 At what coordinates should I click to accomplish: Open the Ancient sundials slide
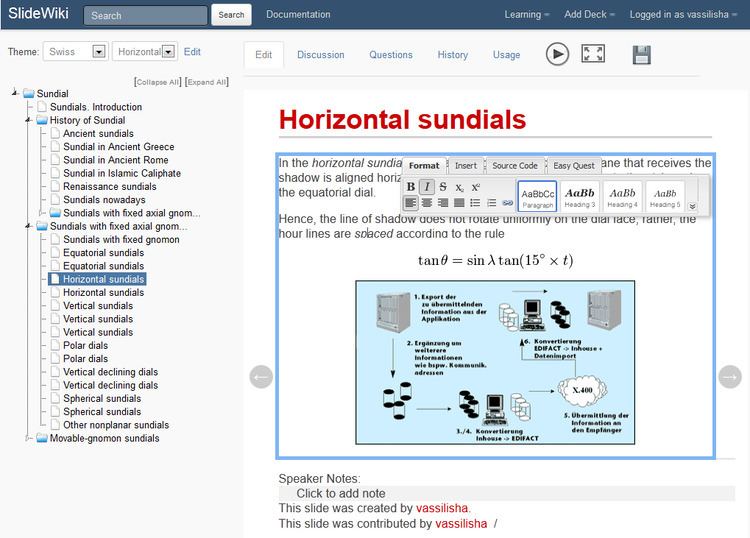[x=98, y=133]
